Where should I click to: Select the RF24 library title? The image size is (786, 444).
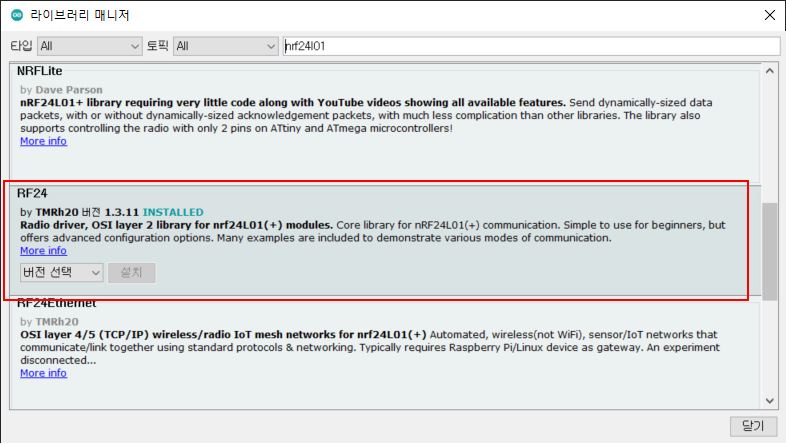32,193
